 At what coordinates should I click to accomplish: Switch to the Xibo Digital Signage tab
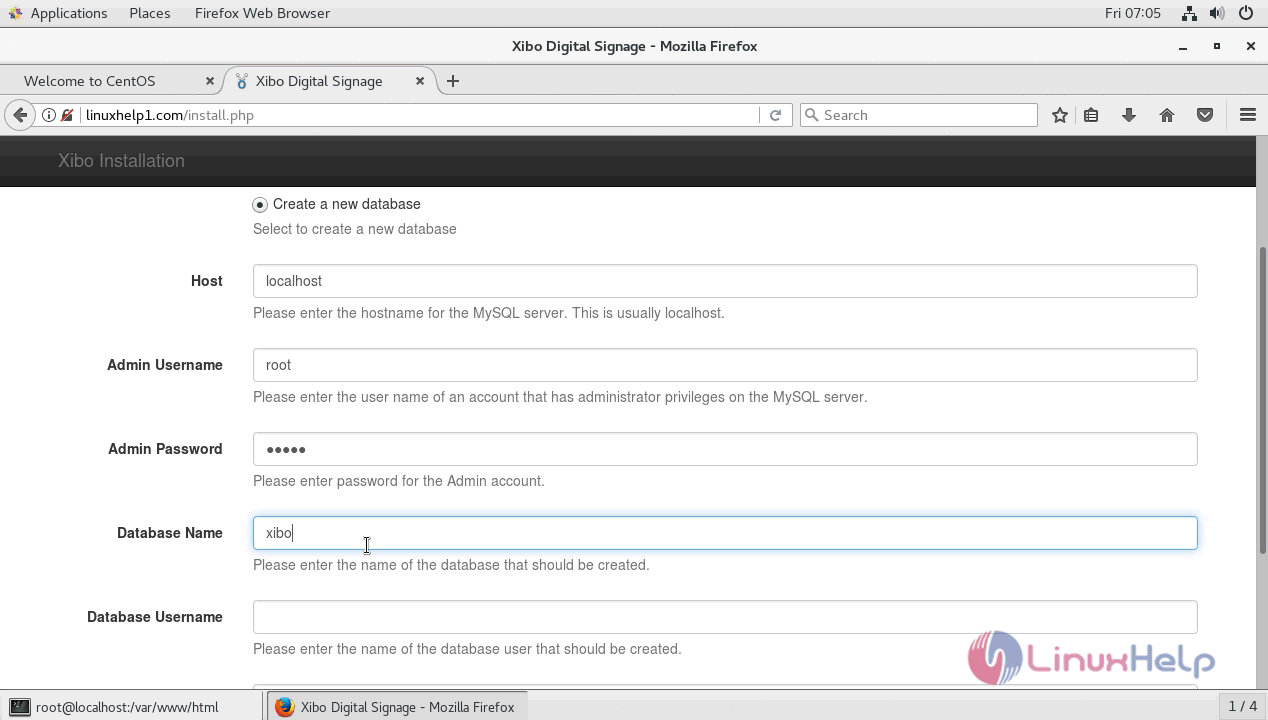[x=329, y=81]
